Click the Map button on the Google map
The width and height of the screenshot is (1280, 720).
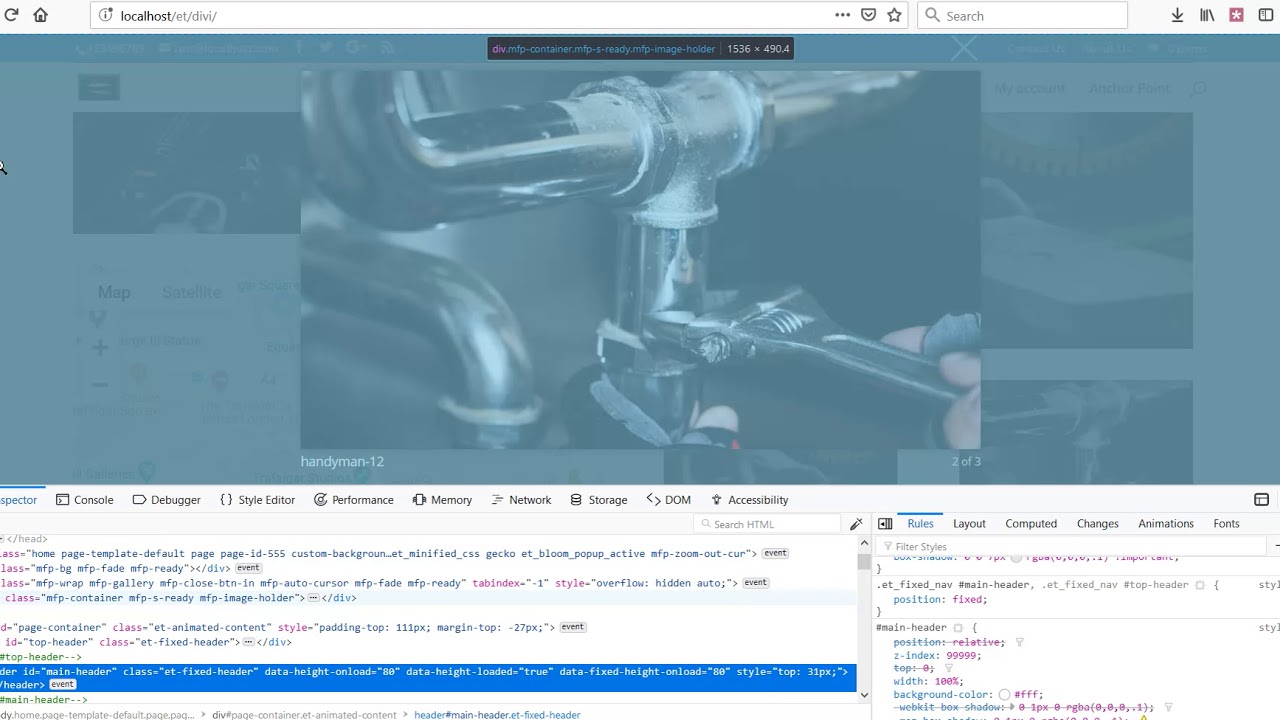[114, 292]
